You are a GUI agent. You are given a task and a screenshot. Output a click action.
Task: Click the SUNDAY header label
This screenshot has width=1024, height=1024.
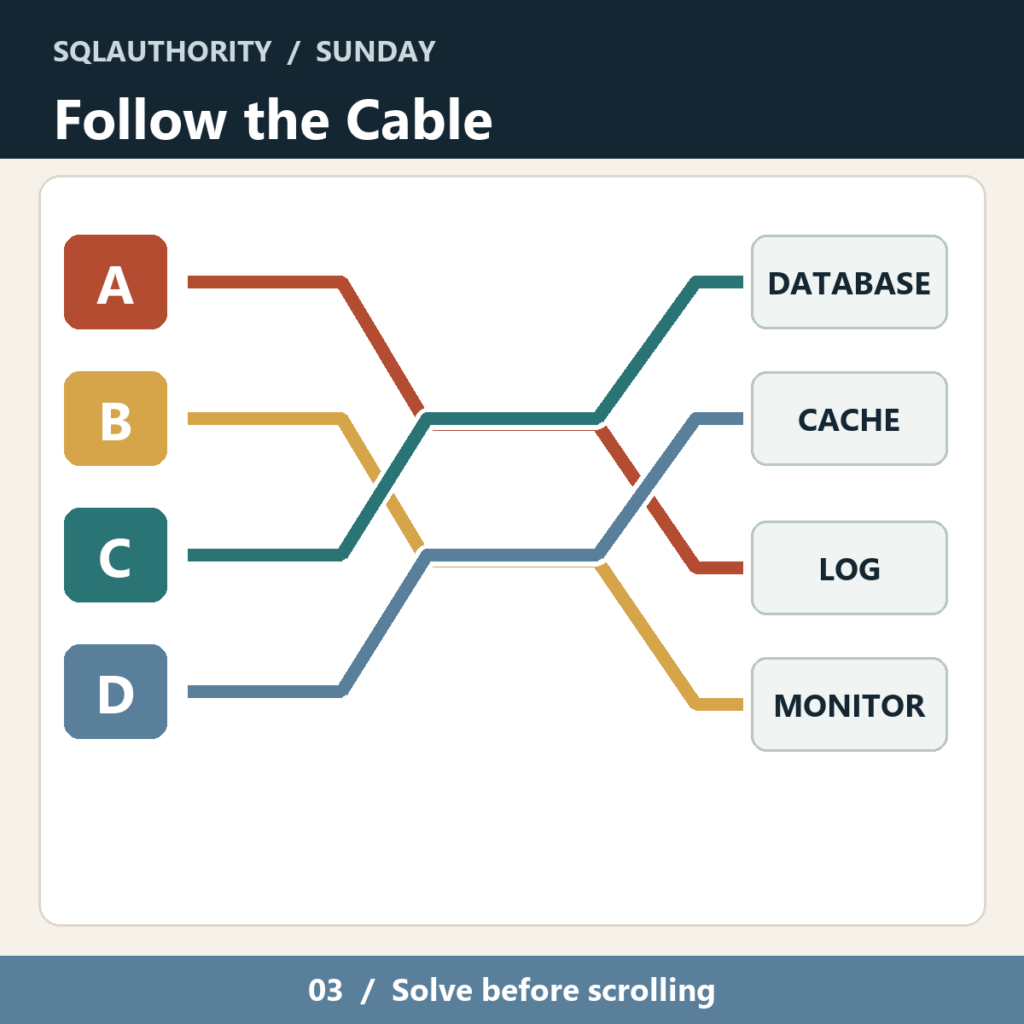click(376, 52)
